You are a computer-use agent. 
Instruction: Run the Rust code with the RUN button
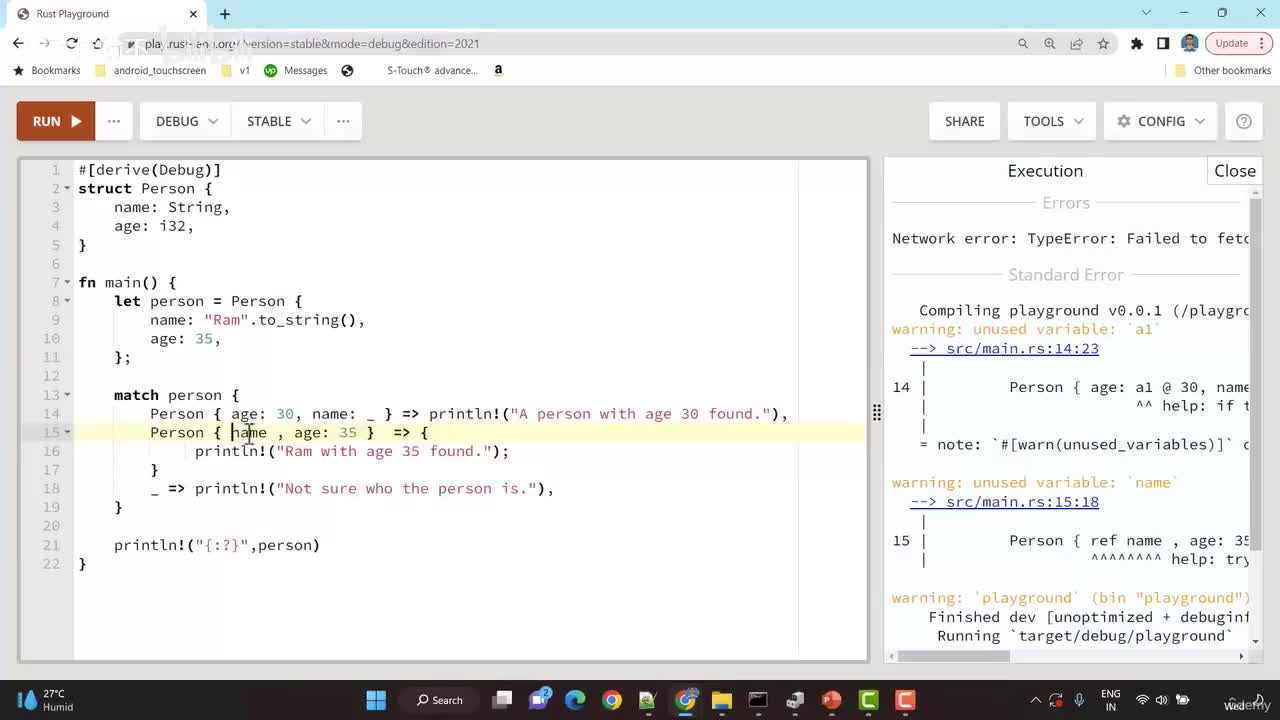coord(56,121)
